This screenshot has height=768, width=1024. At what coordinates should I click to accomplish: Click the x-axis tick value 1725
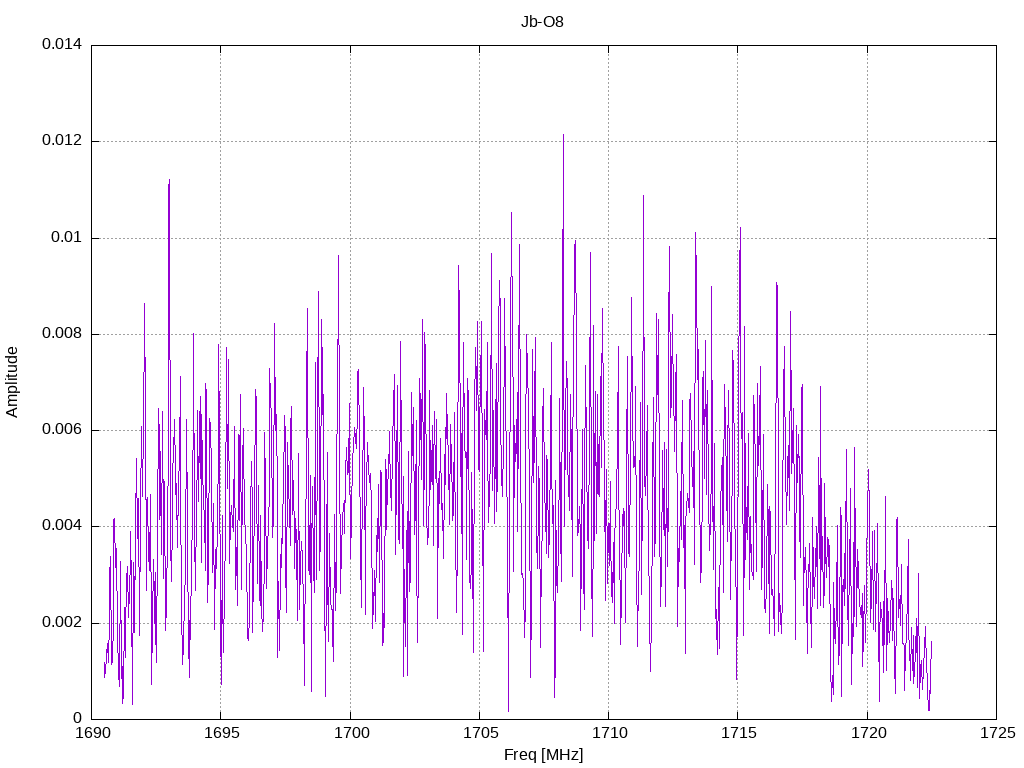998,733
